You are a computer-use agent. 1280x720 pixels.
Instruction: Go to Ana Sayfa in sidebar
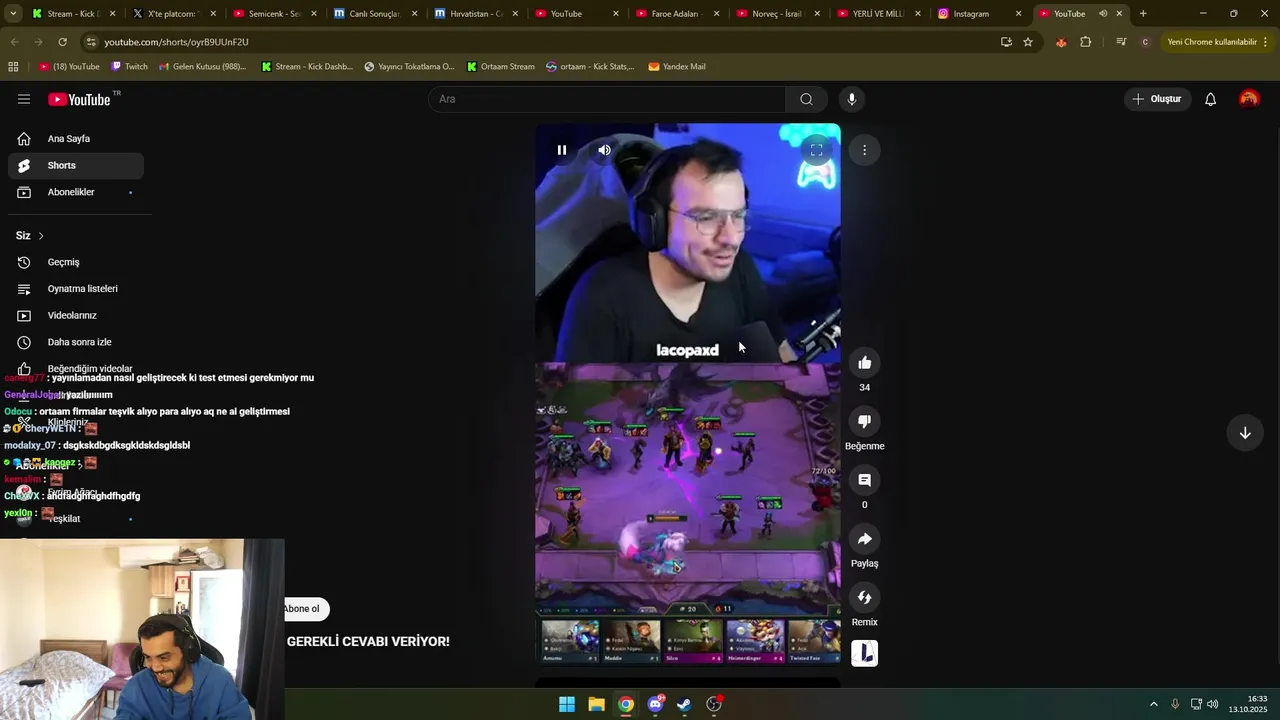click(x=76, y=139)
